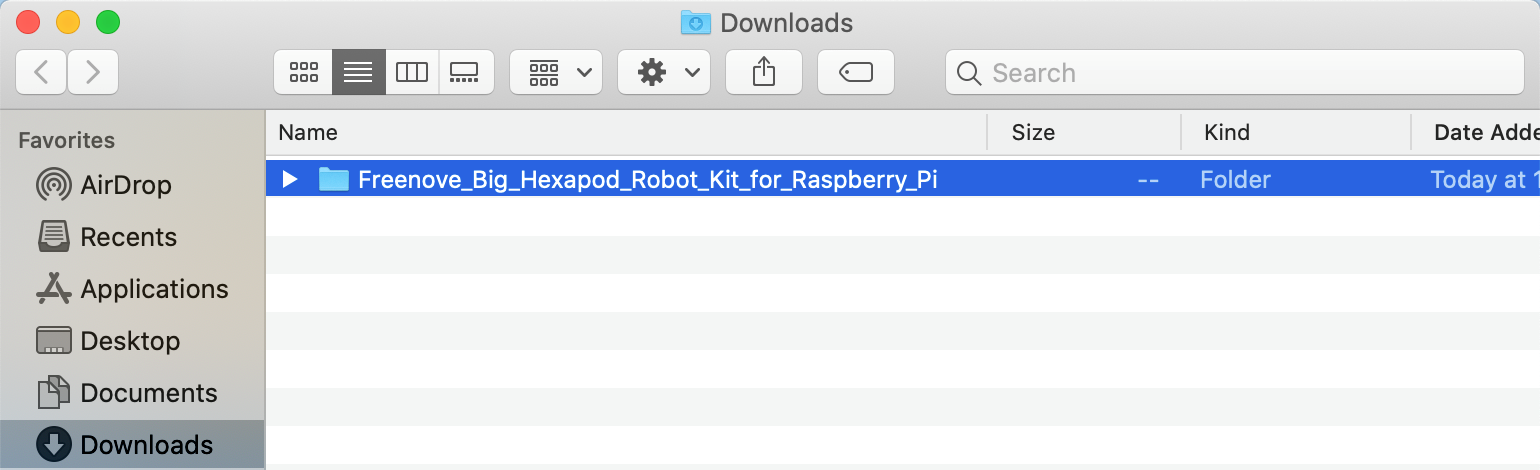The image size is (1540, 470).
Task: Sort by the Size column header
Action: (1084, 132)
